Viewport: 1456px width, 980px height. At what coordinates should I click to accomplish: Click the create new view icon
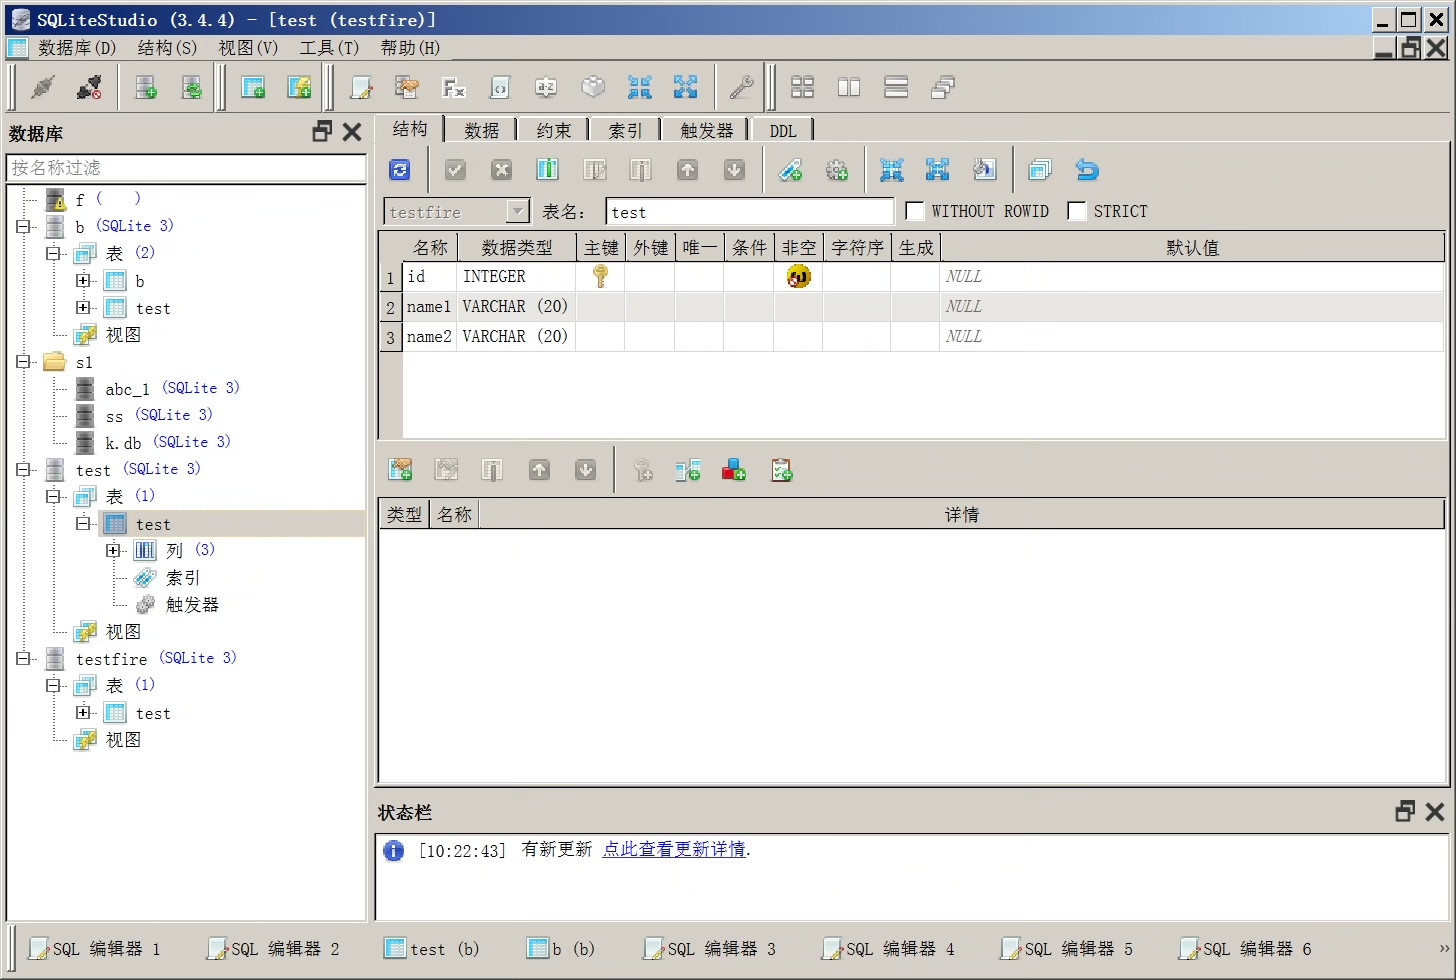(299, 88)
